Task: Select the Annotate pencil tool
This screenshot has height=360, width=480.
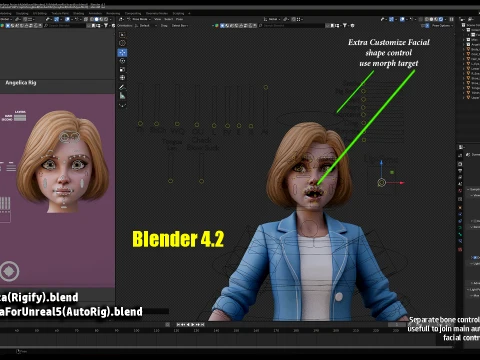Action: [x=122, y=87]
